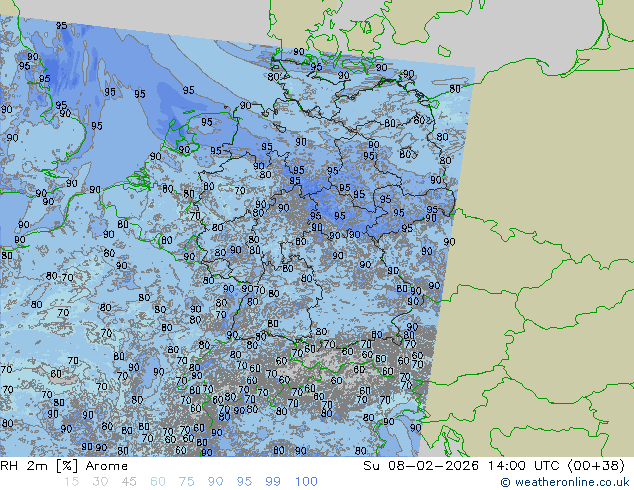Select legend value 100
Viewport: 634px width, 490px height.
tap(306, 482)
